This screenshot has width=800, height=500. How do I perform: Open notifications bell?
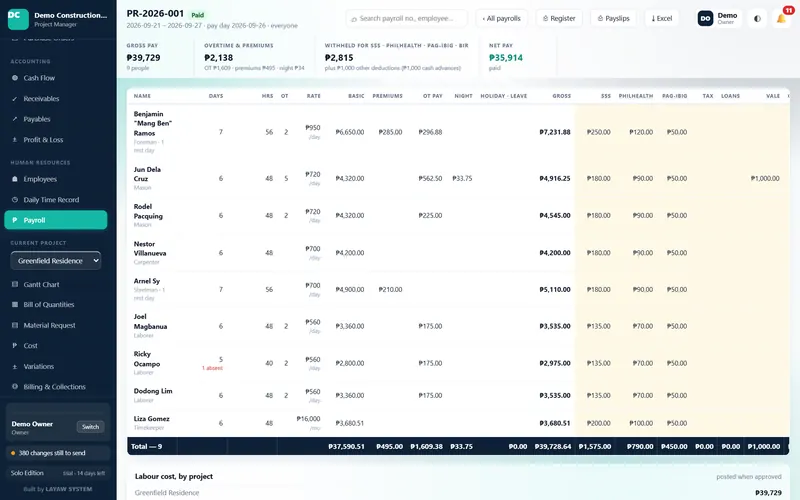point(781,18)
